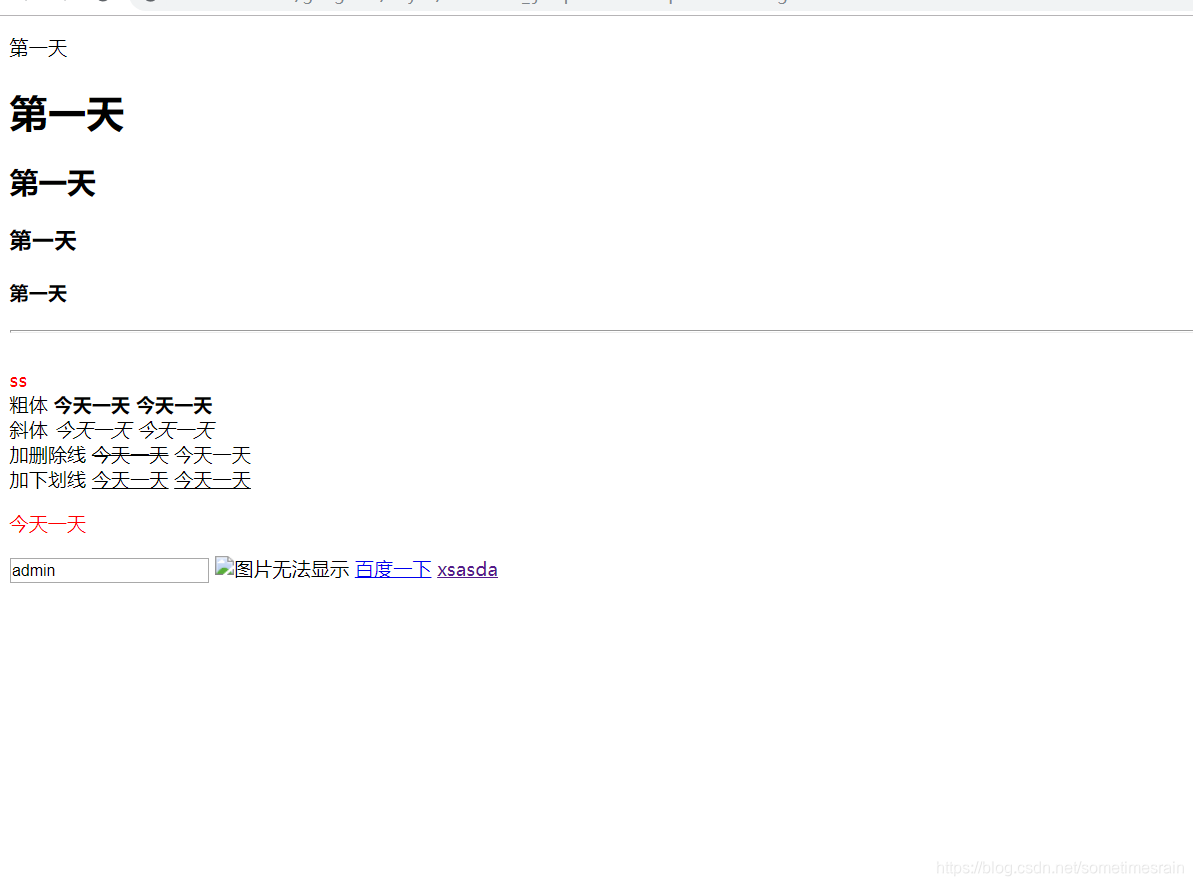Click the underlined 今天一天 text
Screen dimensions: 1193x886
pyautogui.click(x=129, y=480)
